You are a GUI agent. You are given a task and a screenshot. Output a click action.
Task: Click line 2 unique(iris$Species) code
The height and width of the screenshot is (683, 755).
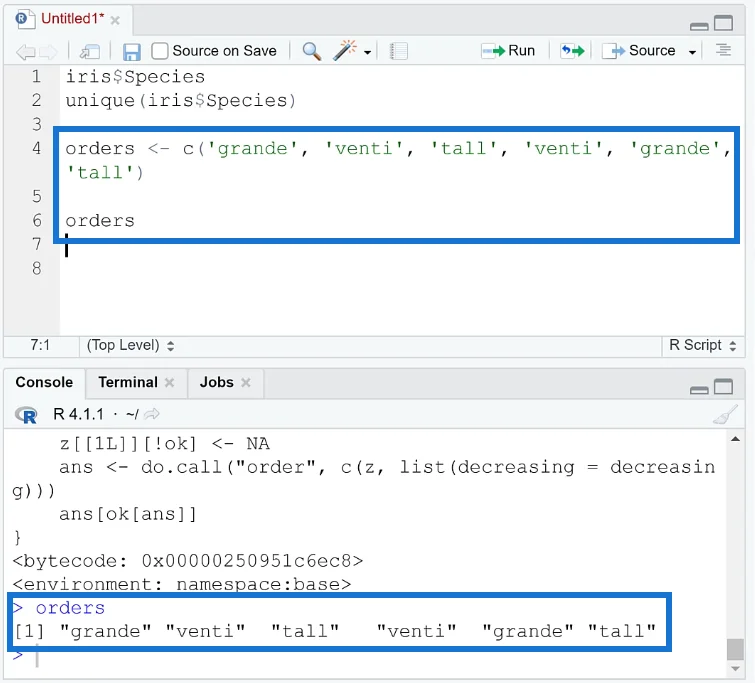(x=181, y=101)
